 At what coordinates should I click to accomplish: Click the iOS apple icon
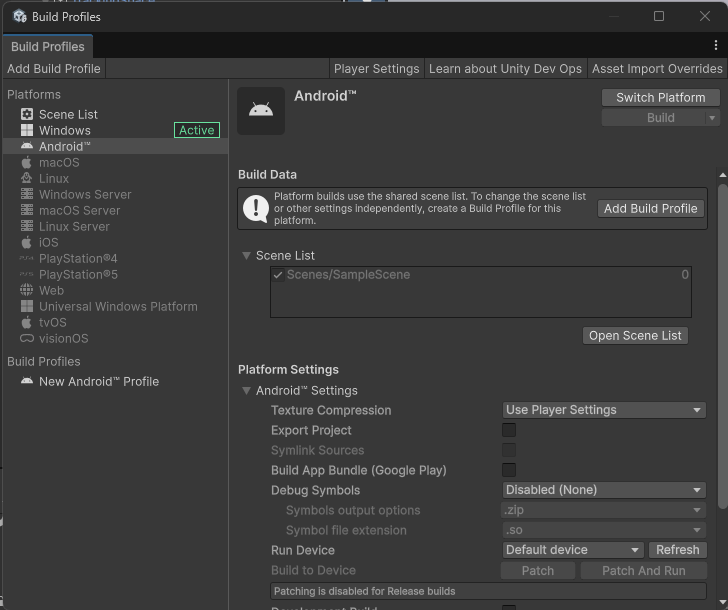[x=27, y=242]
